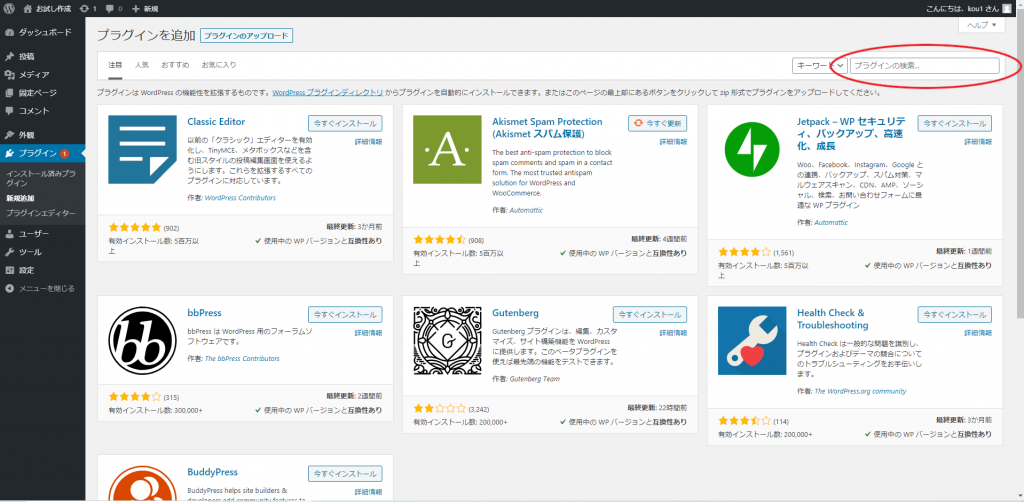Expand the ヘルプ help panel
Viewport: 1024px width, 502px height.
coord(983,25)
